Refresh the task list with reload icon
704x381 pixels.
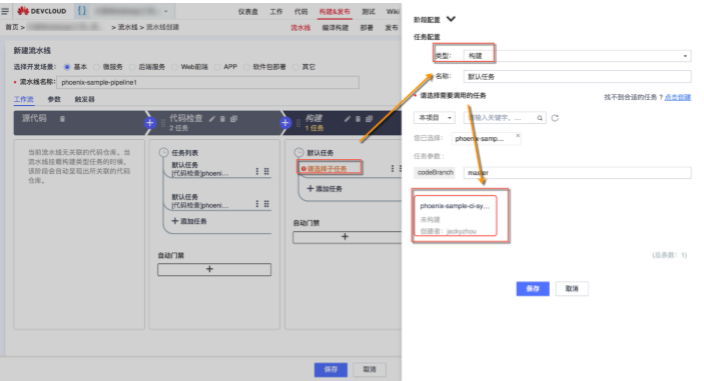coord(555,118)
